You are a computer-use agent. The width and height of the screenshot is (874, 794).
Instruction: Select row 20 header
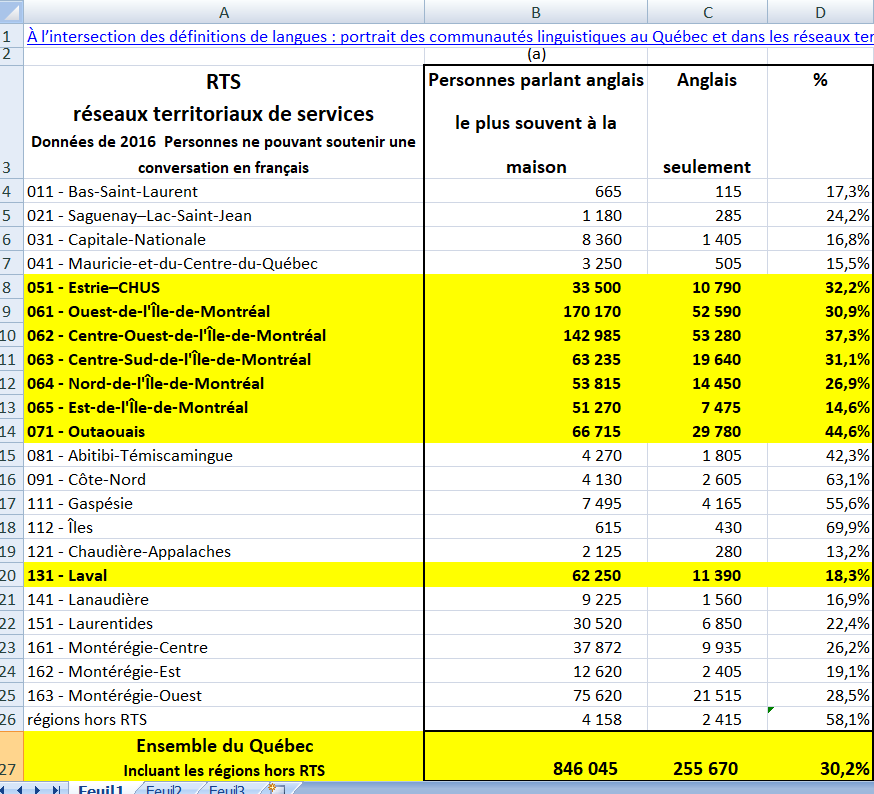pos(11,575)
